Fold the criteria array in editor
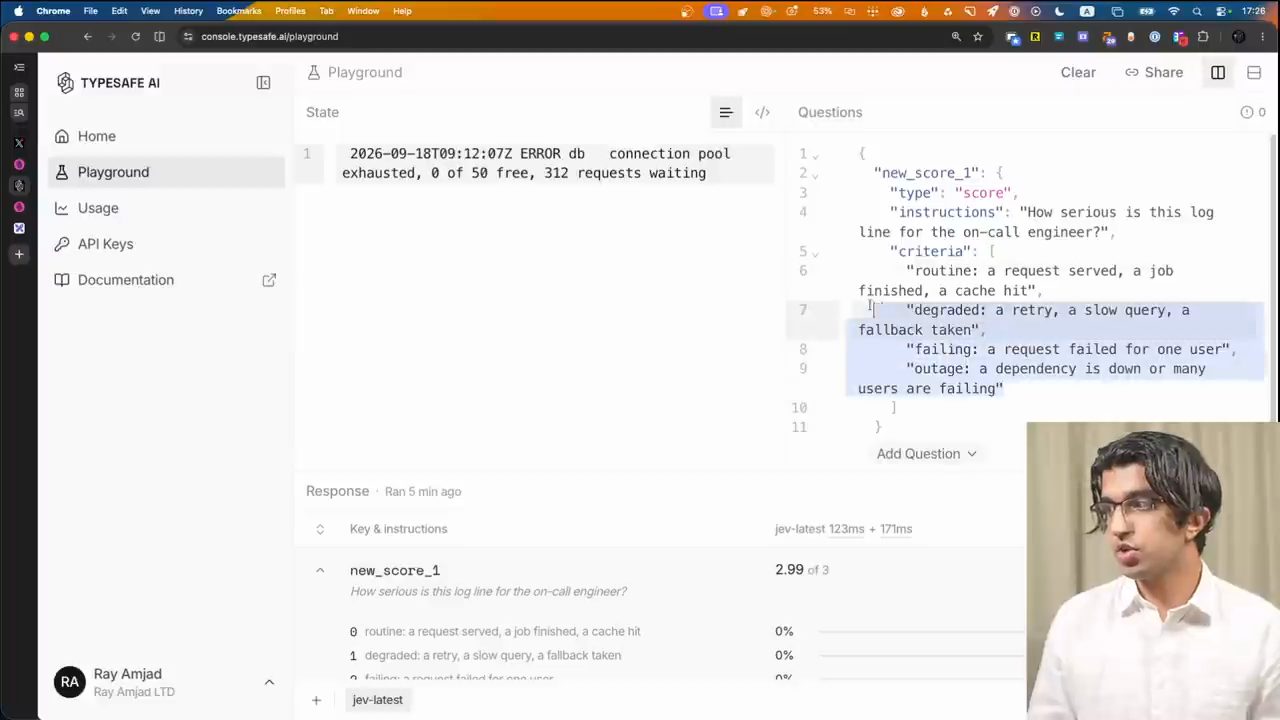 (815, 252)
